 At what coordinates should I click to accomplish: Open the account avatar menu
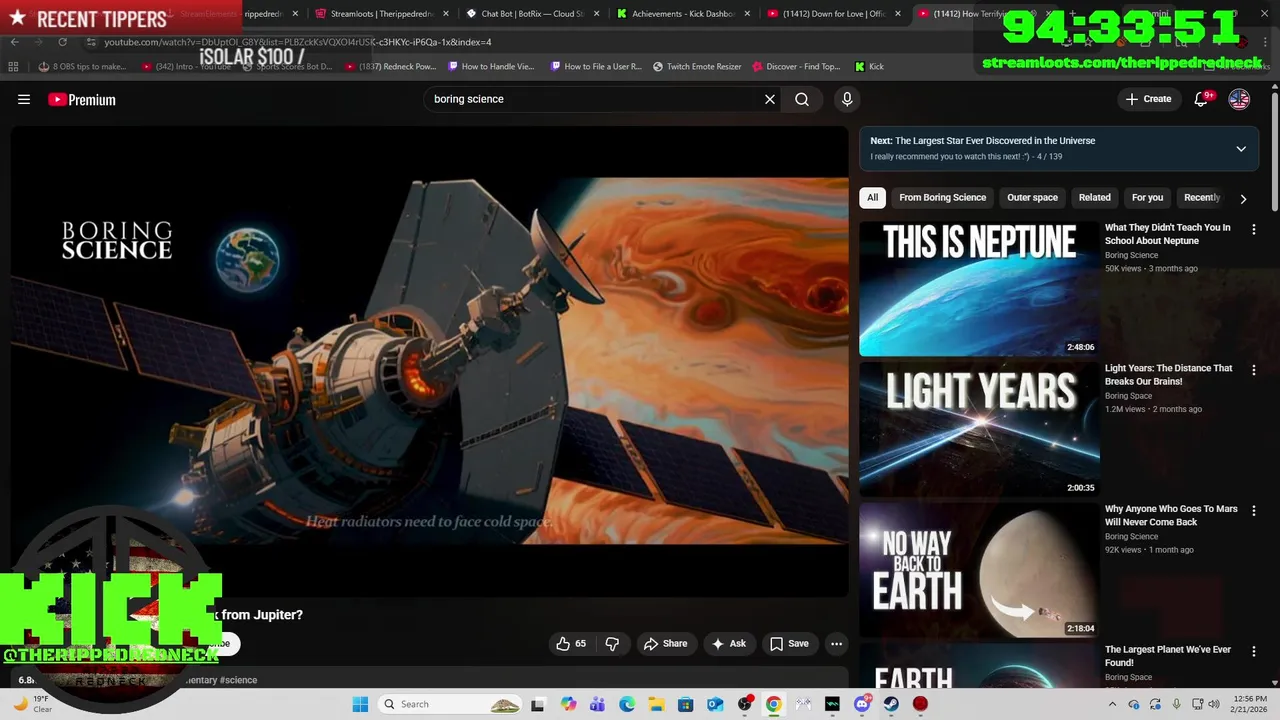pos(1239,99)
